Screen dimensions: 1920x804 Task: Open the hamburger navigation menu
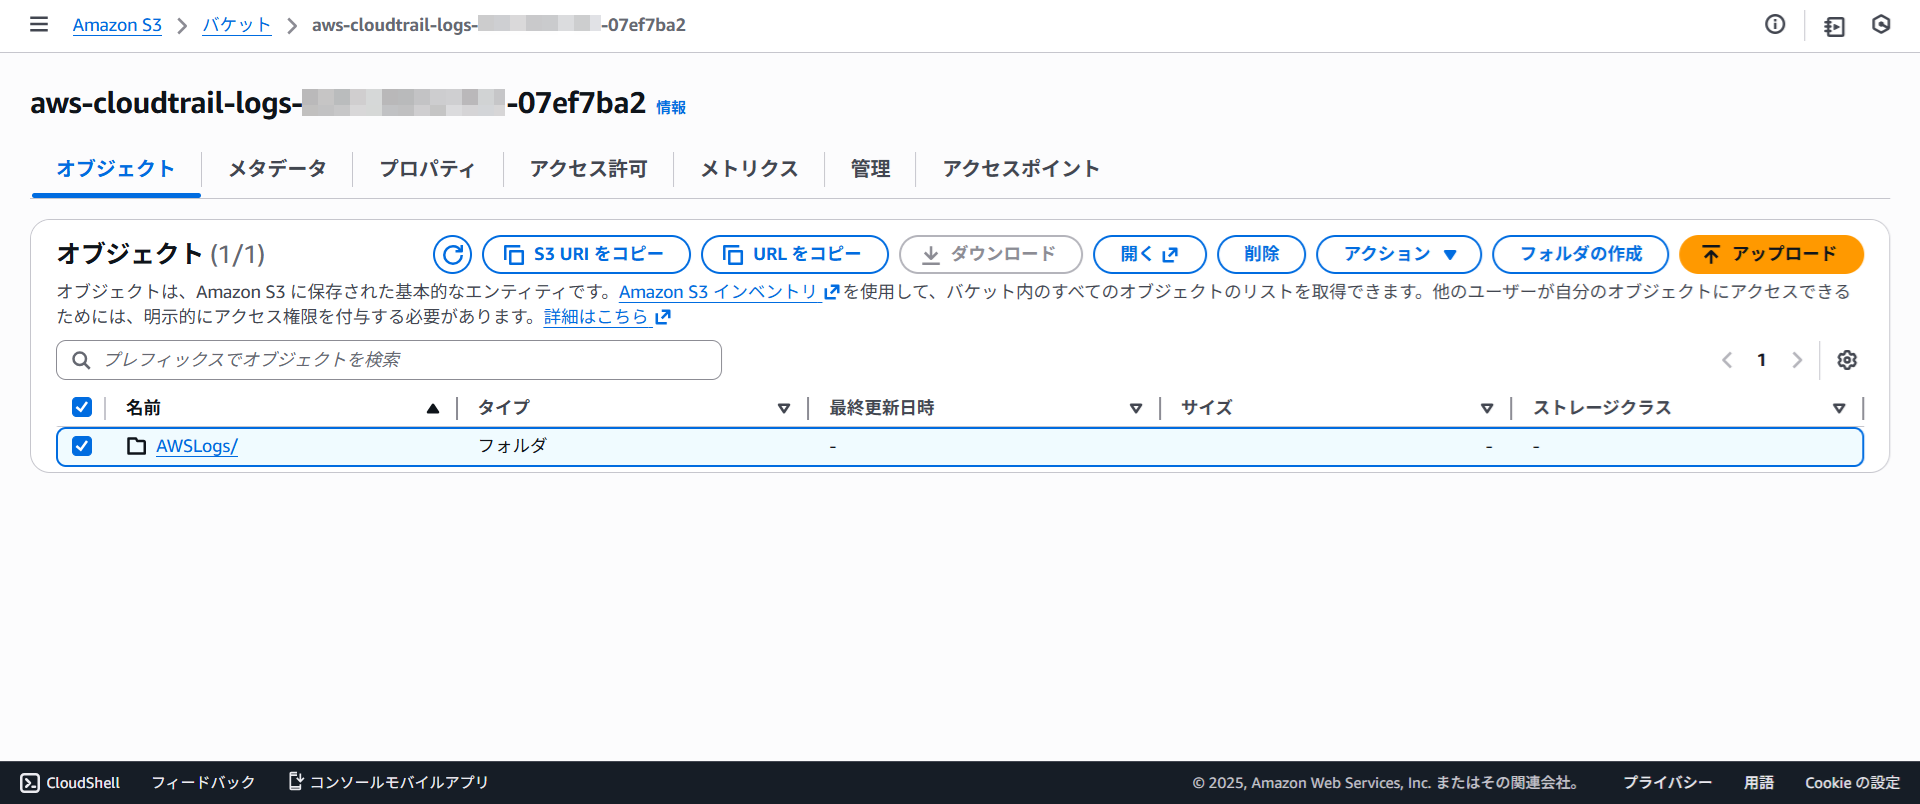point(39,24)
